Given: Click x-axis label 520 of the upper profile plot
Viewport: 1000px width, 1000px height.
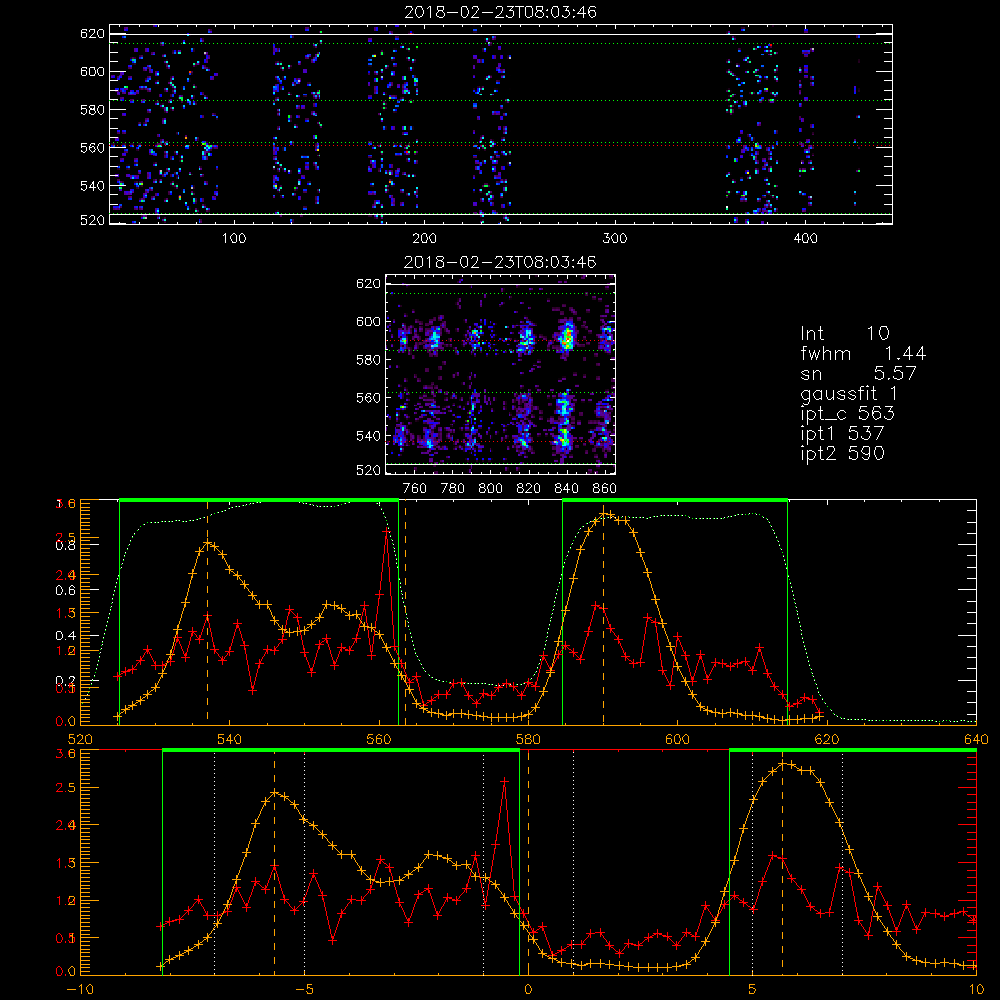Looking at the screenshot, I should (80, 739).
